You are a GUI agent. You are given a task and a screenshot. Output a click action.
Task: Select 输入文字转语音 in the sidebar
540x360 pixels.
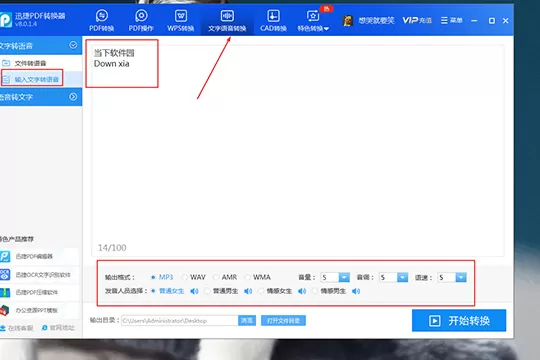(x=37, y=79)
